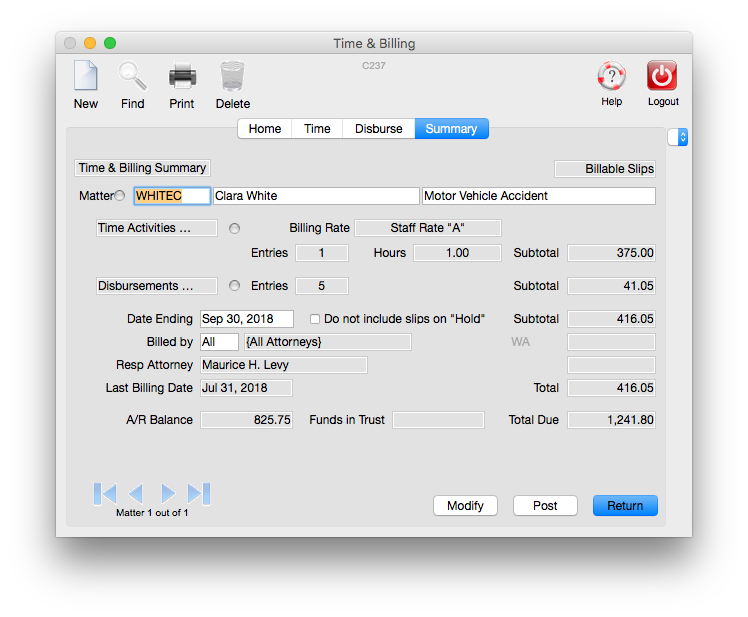This screenshot has height=617, width=748.
Task: Enable 'Do not include slips on Hold'
Action: [315, 319]
